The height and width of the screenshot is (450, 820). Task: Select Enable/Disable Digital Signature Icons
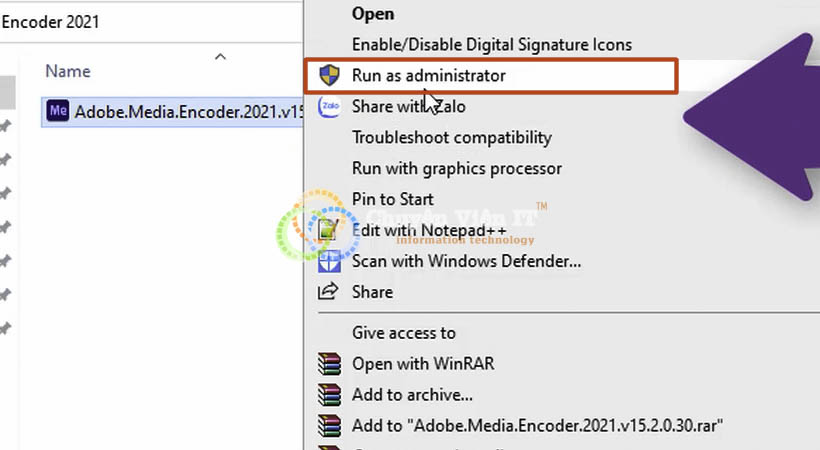pyautogui.click(x=492, y=44)
